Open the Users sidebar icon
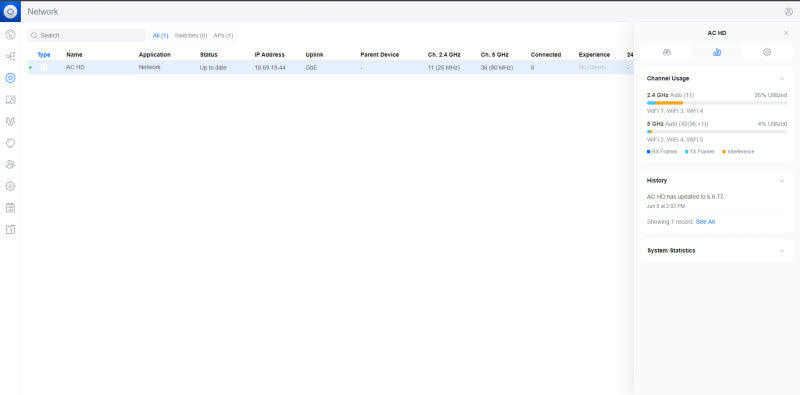 pos(10,164)
